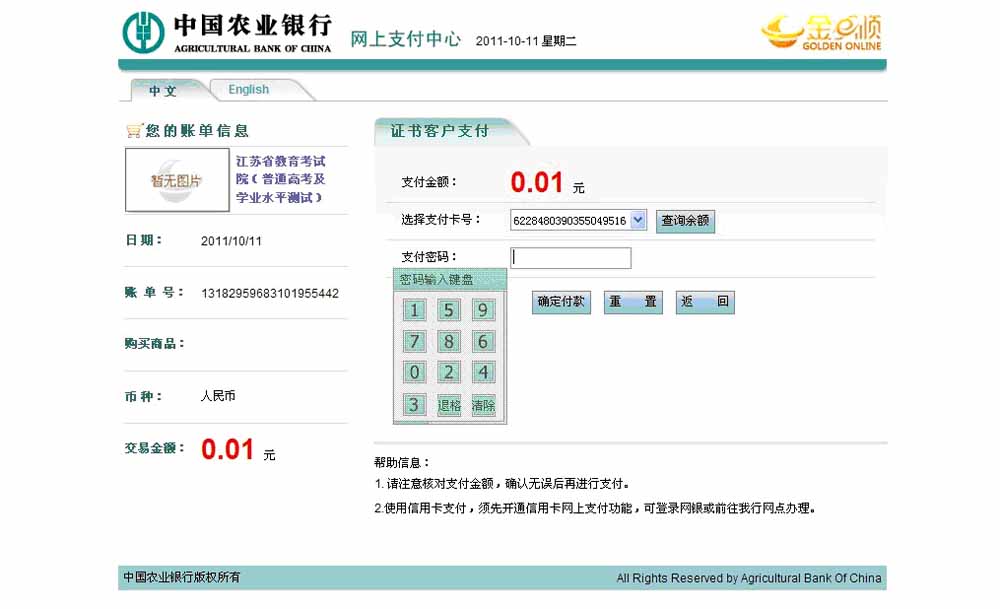This screenshot has height=609, width=1000.
Task: Switch to the English tab
Action: (x=248, y=90)
